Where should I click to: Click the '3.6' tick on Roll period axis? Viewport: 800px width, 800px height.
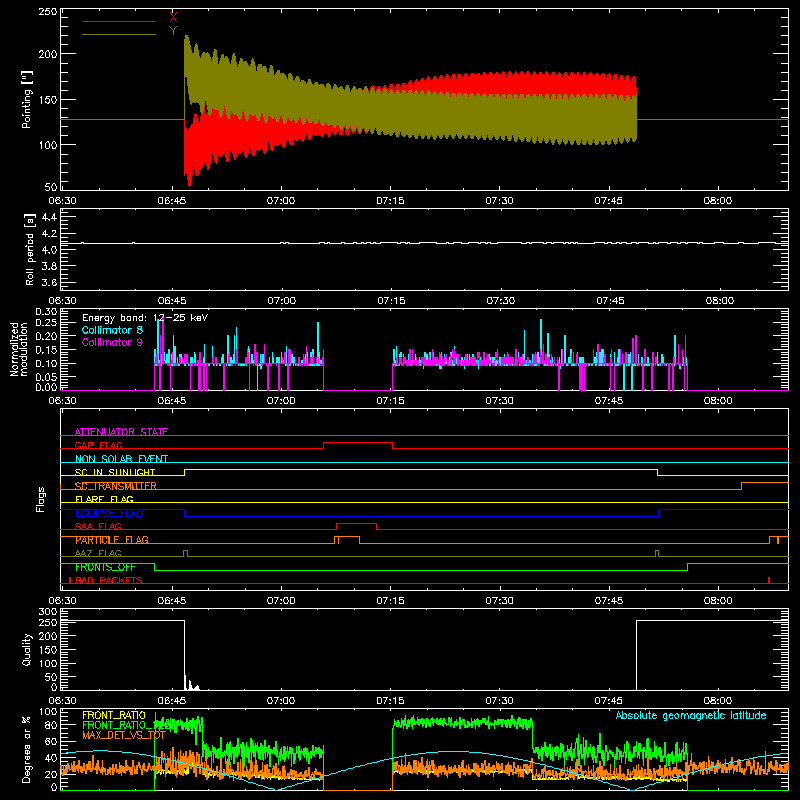(49, 282)
